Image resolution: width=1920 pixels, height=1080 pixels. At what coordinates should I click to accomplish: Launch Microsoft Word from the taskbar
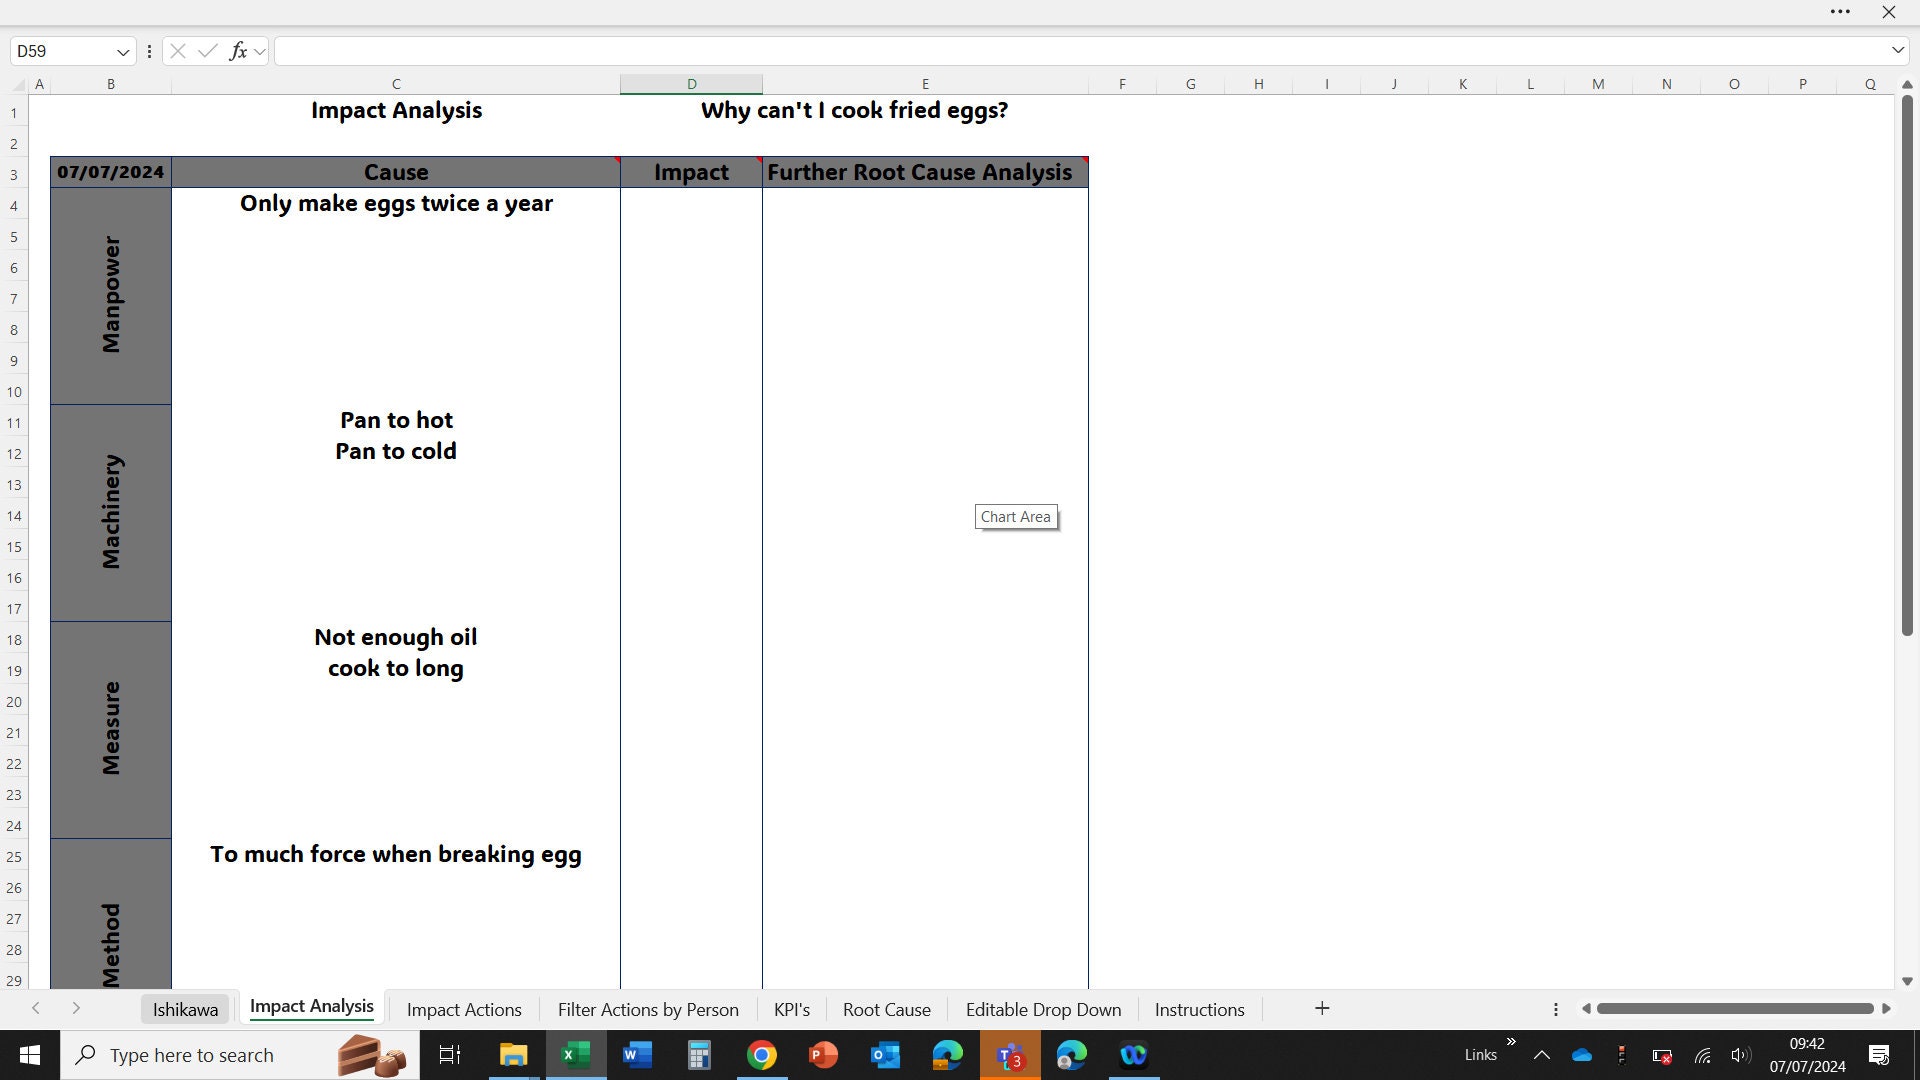pyautogui.click(x=637, y=1055)
